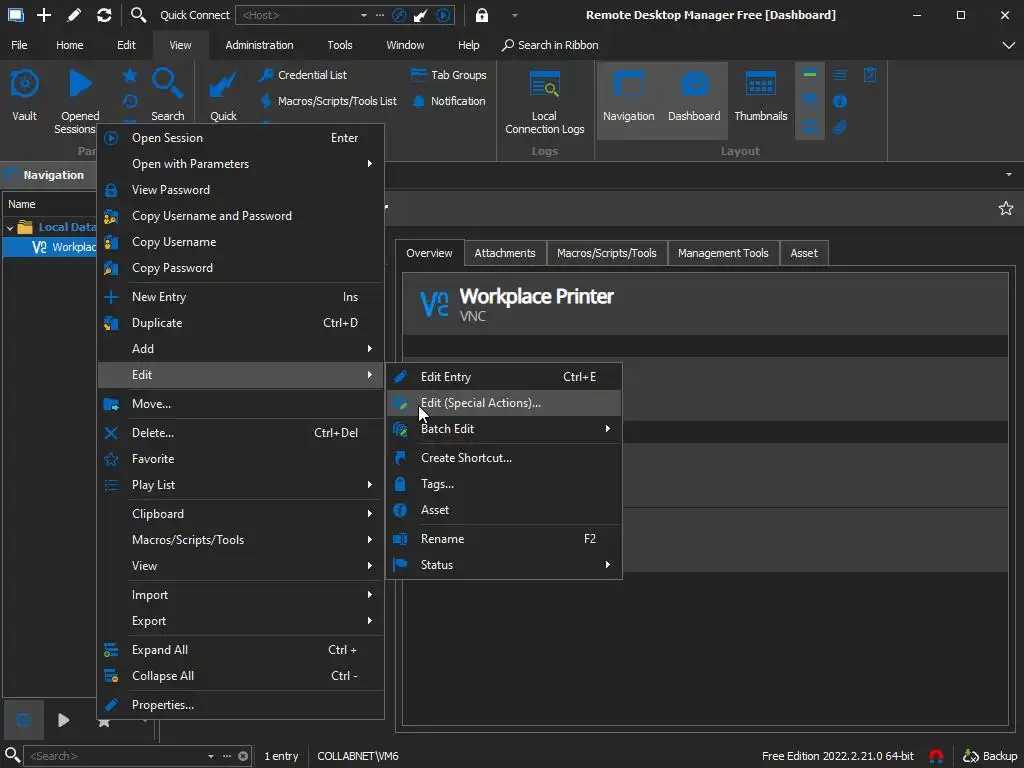1024x768 pixels.
Task: Expand Open with Parameters submenu
Action: point(240,164)
